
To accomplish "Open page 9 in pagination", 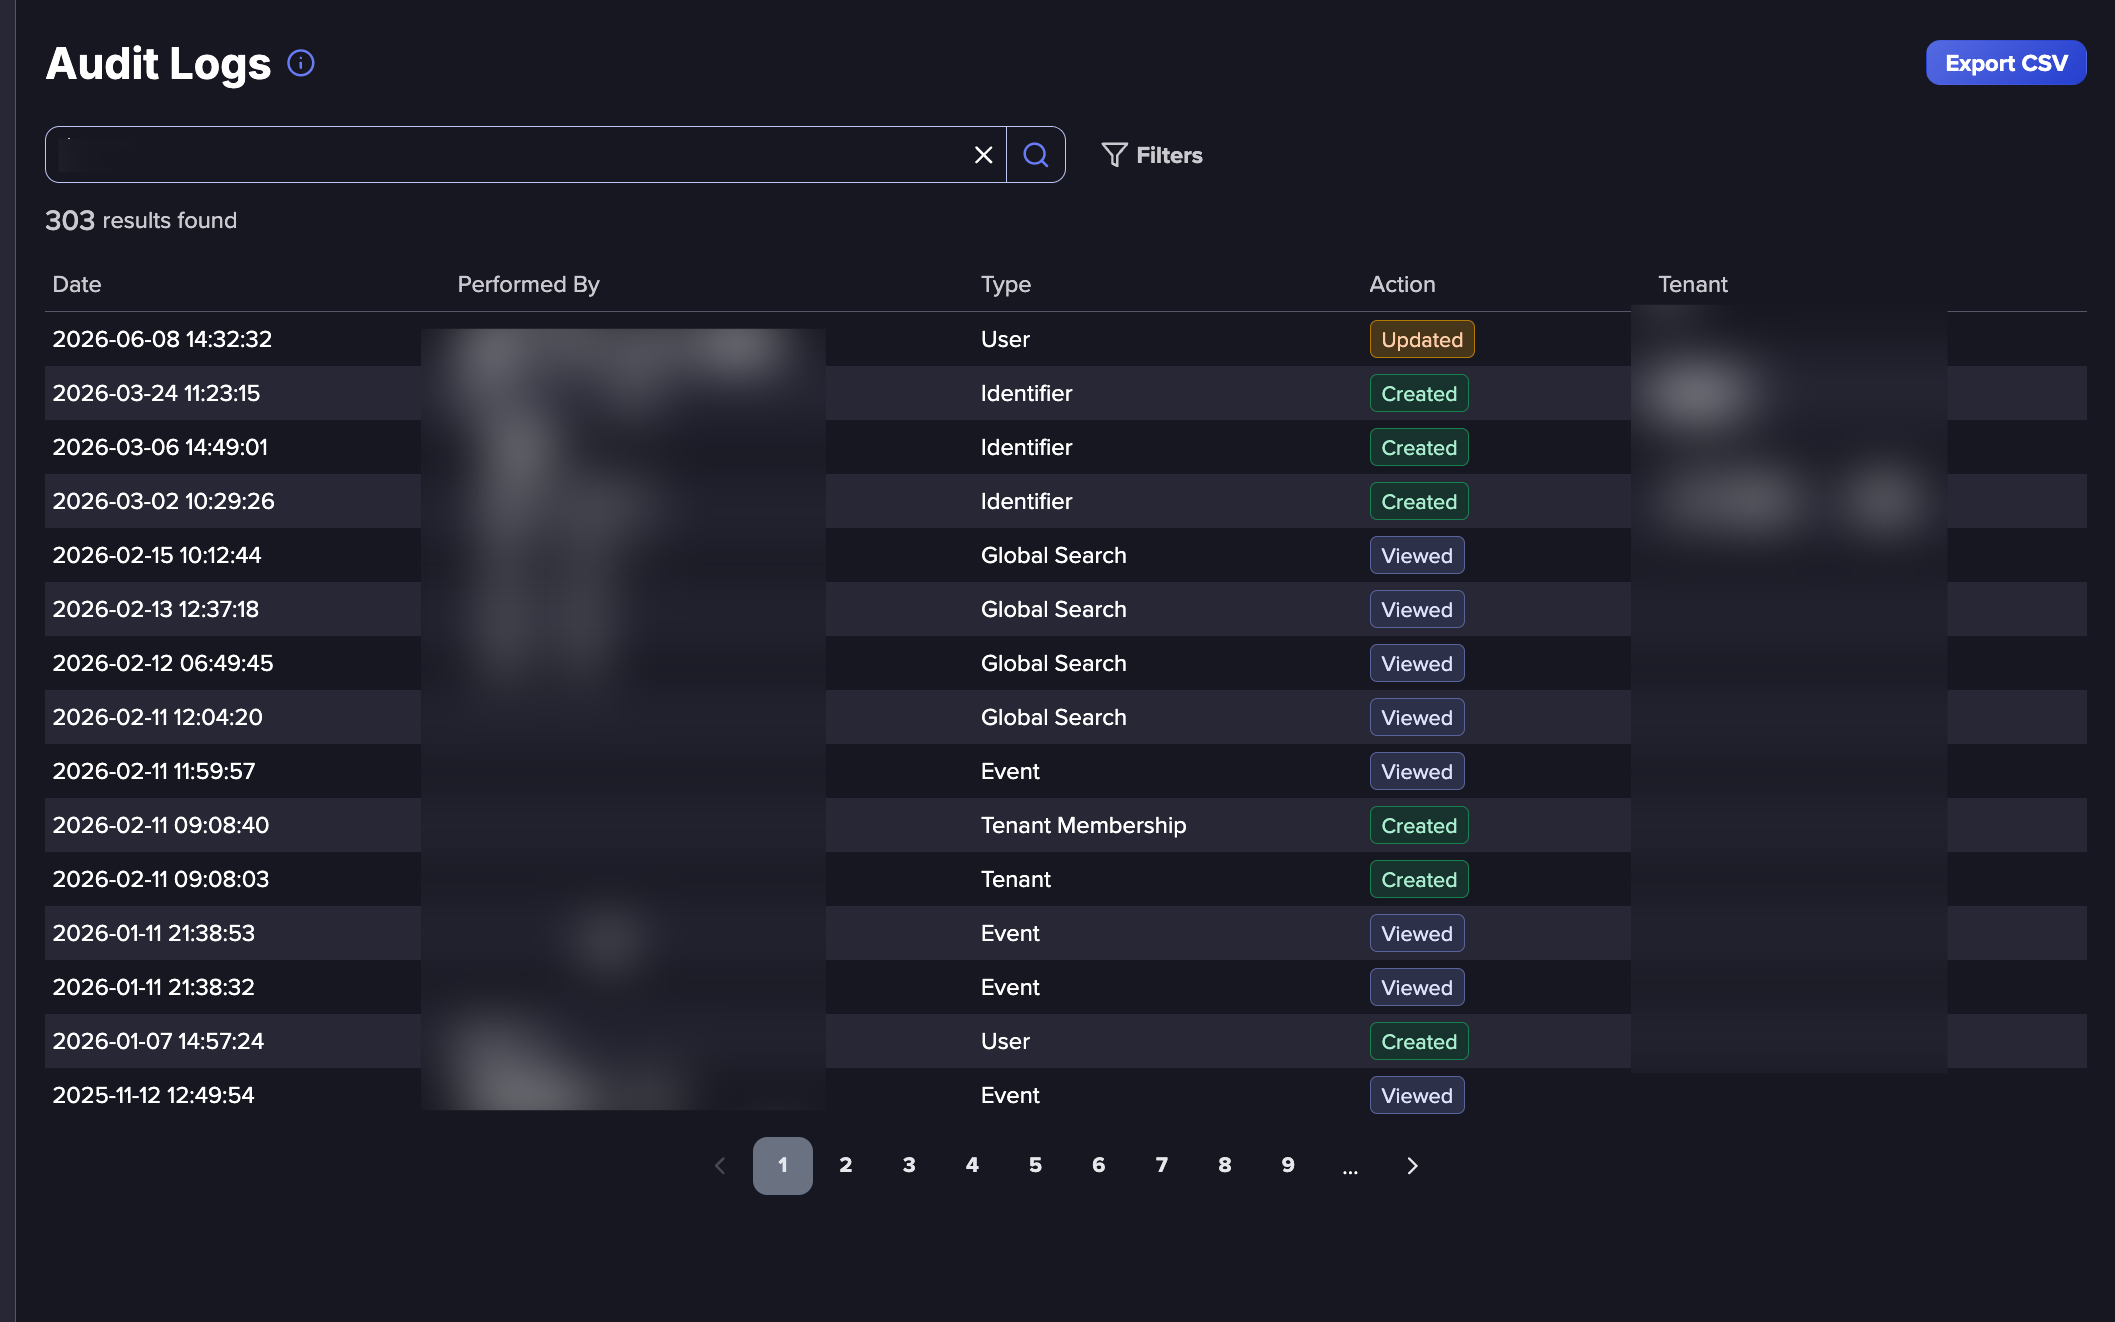I will tap(1288, 1165).
